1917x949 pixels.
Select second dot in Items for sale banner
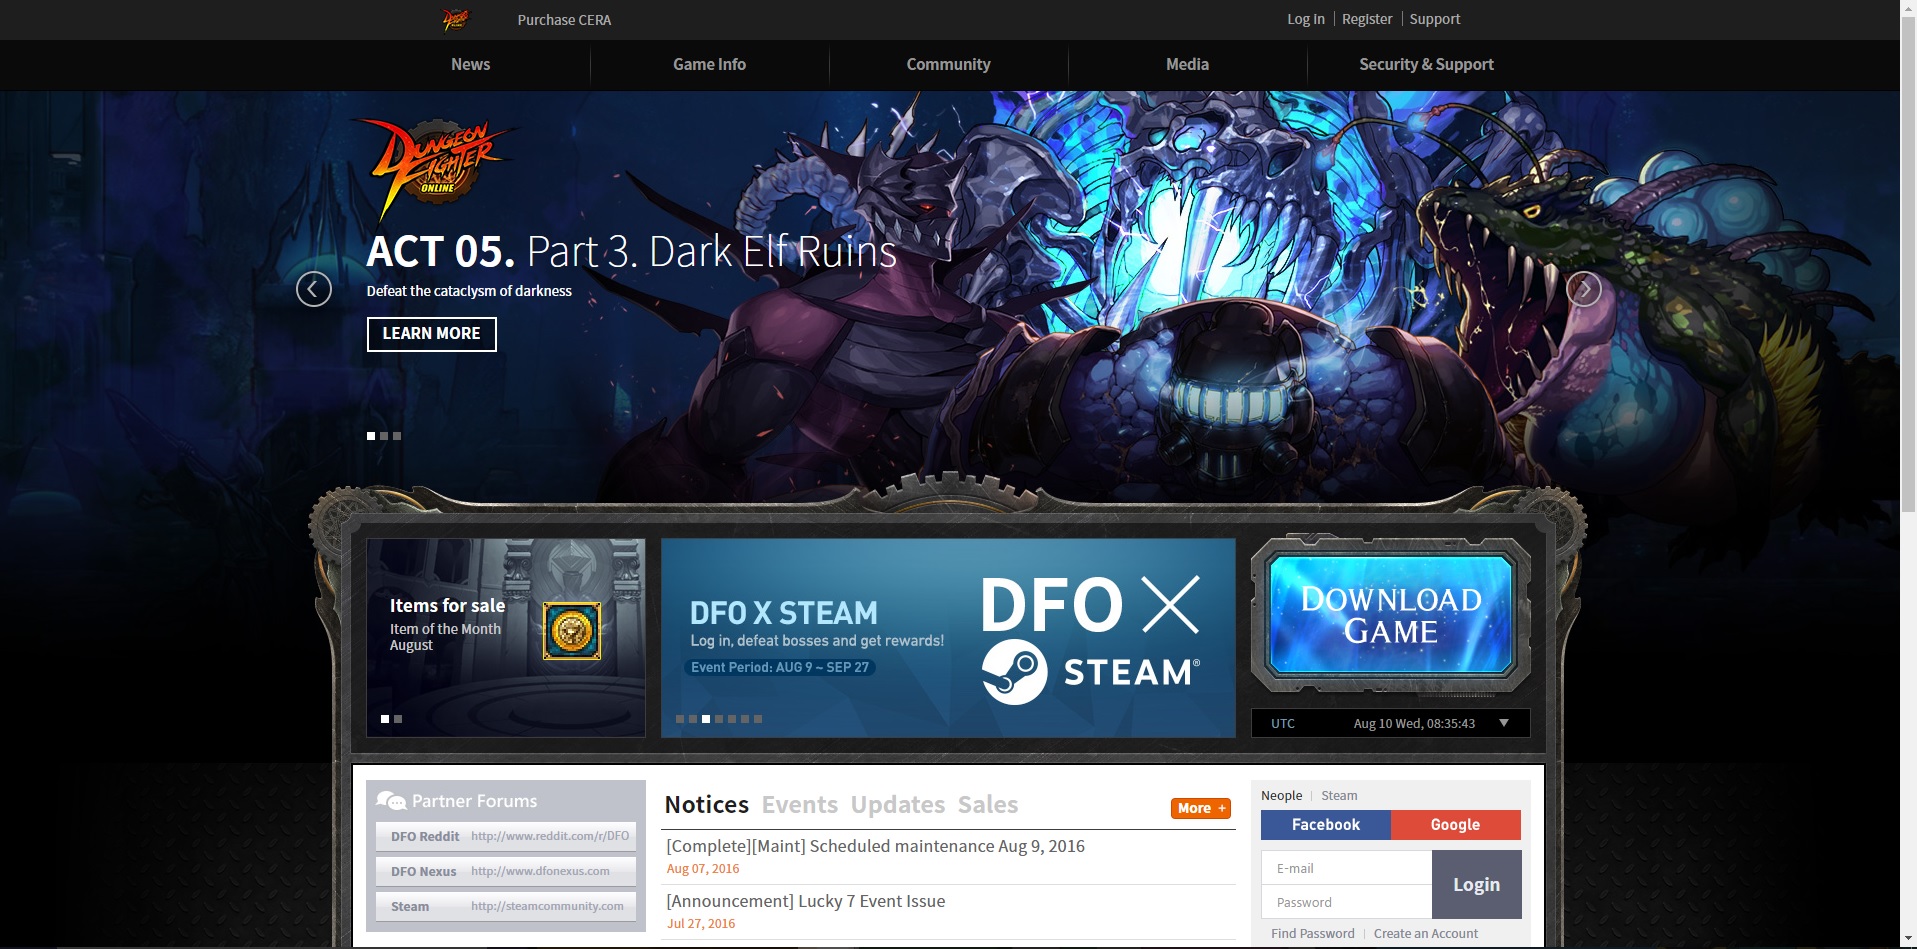(398, 719)
